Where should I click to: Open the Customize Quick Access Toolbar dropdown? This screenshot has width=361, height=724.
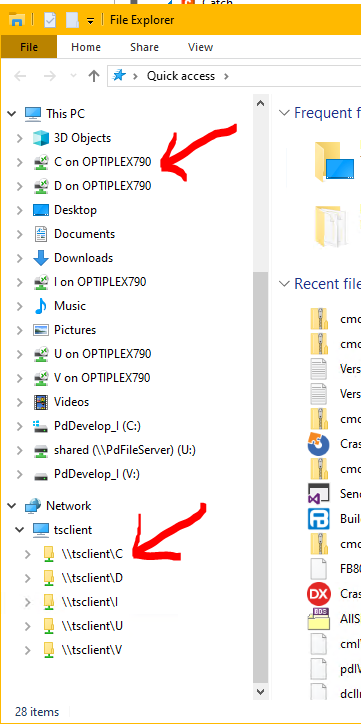90,20
